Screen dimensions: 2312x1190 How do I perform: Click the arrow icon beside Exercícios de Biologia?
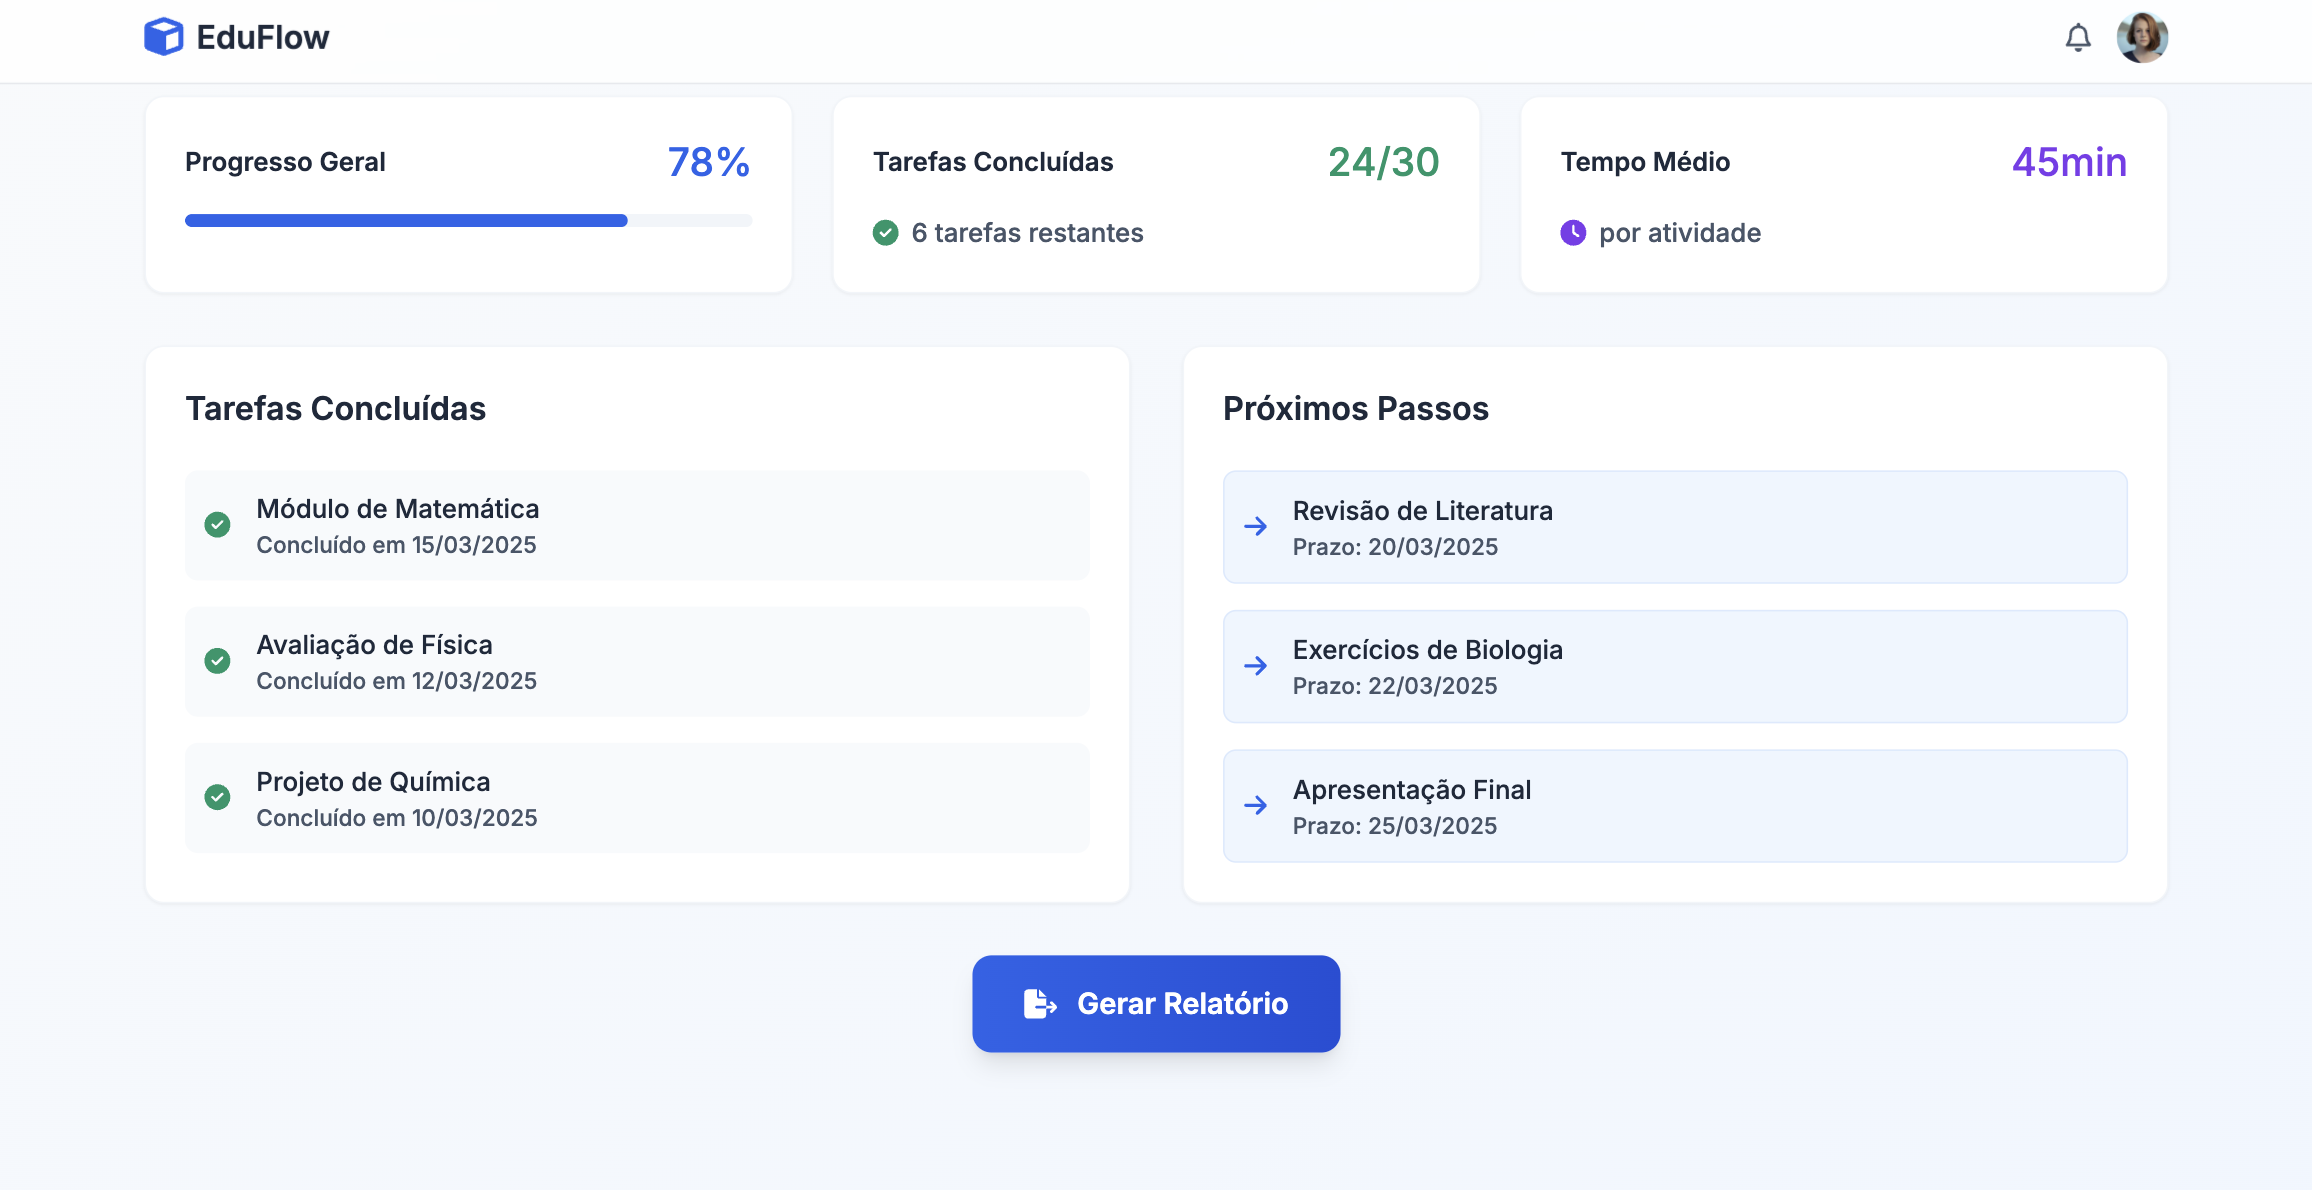tap(1255, 666)
